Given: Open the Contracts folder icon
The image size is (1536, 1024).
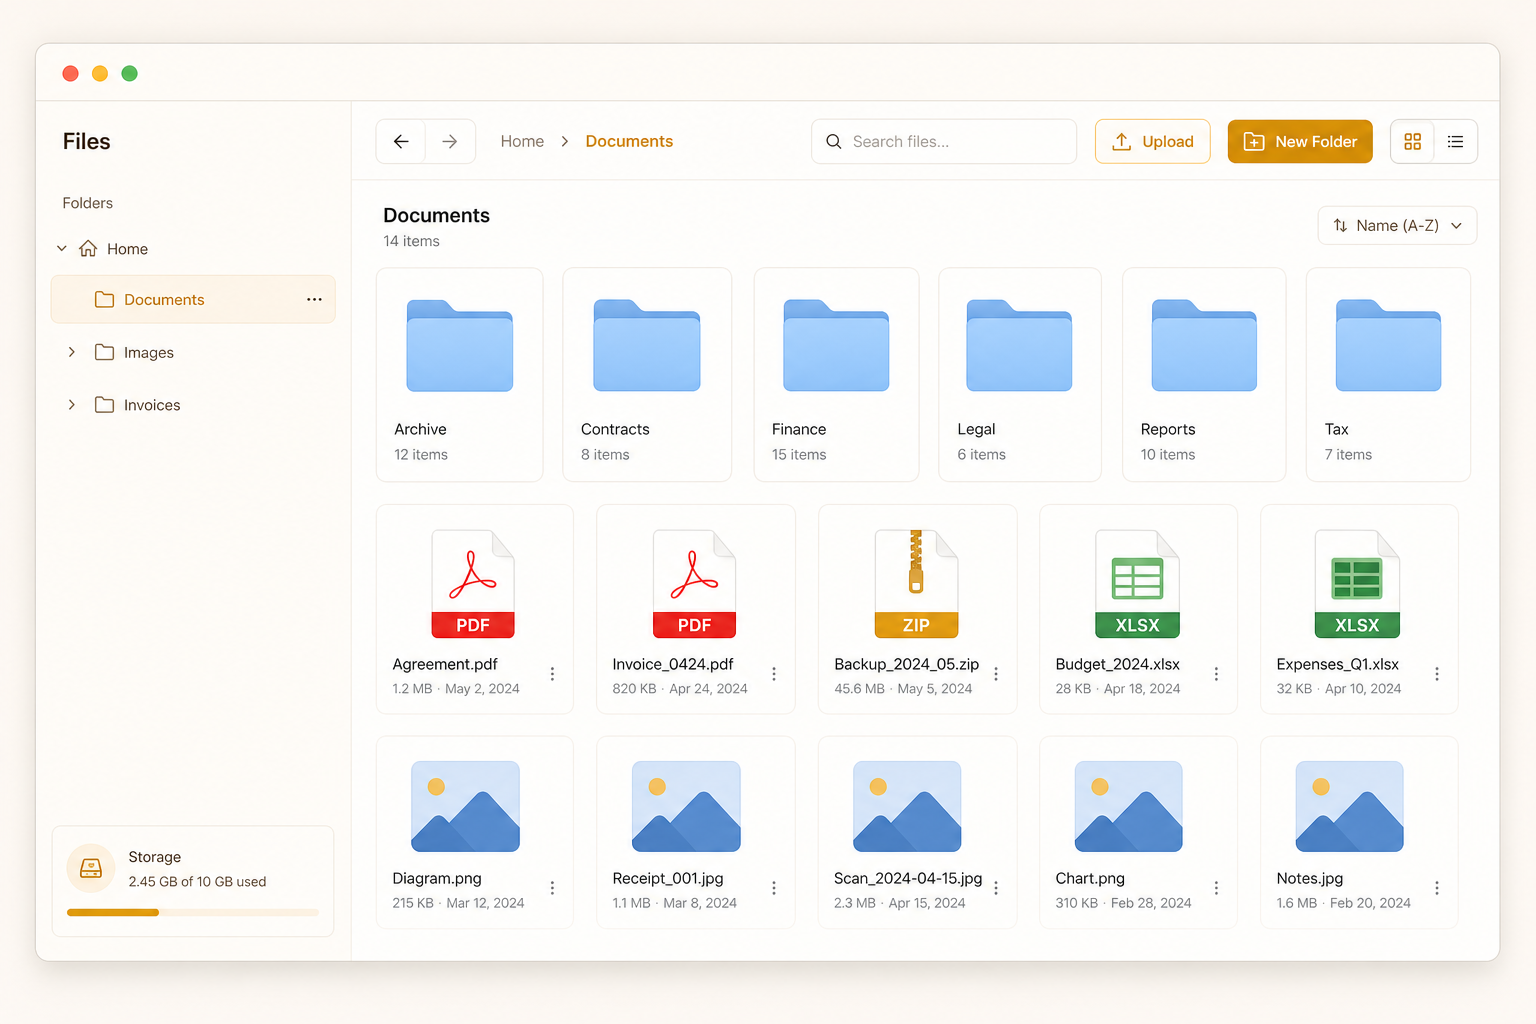Looking at the screenshot, I should pos(647,345).
